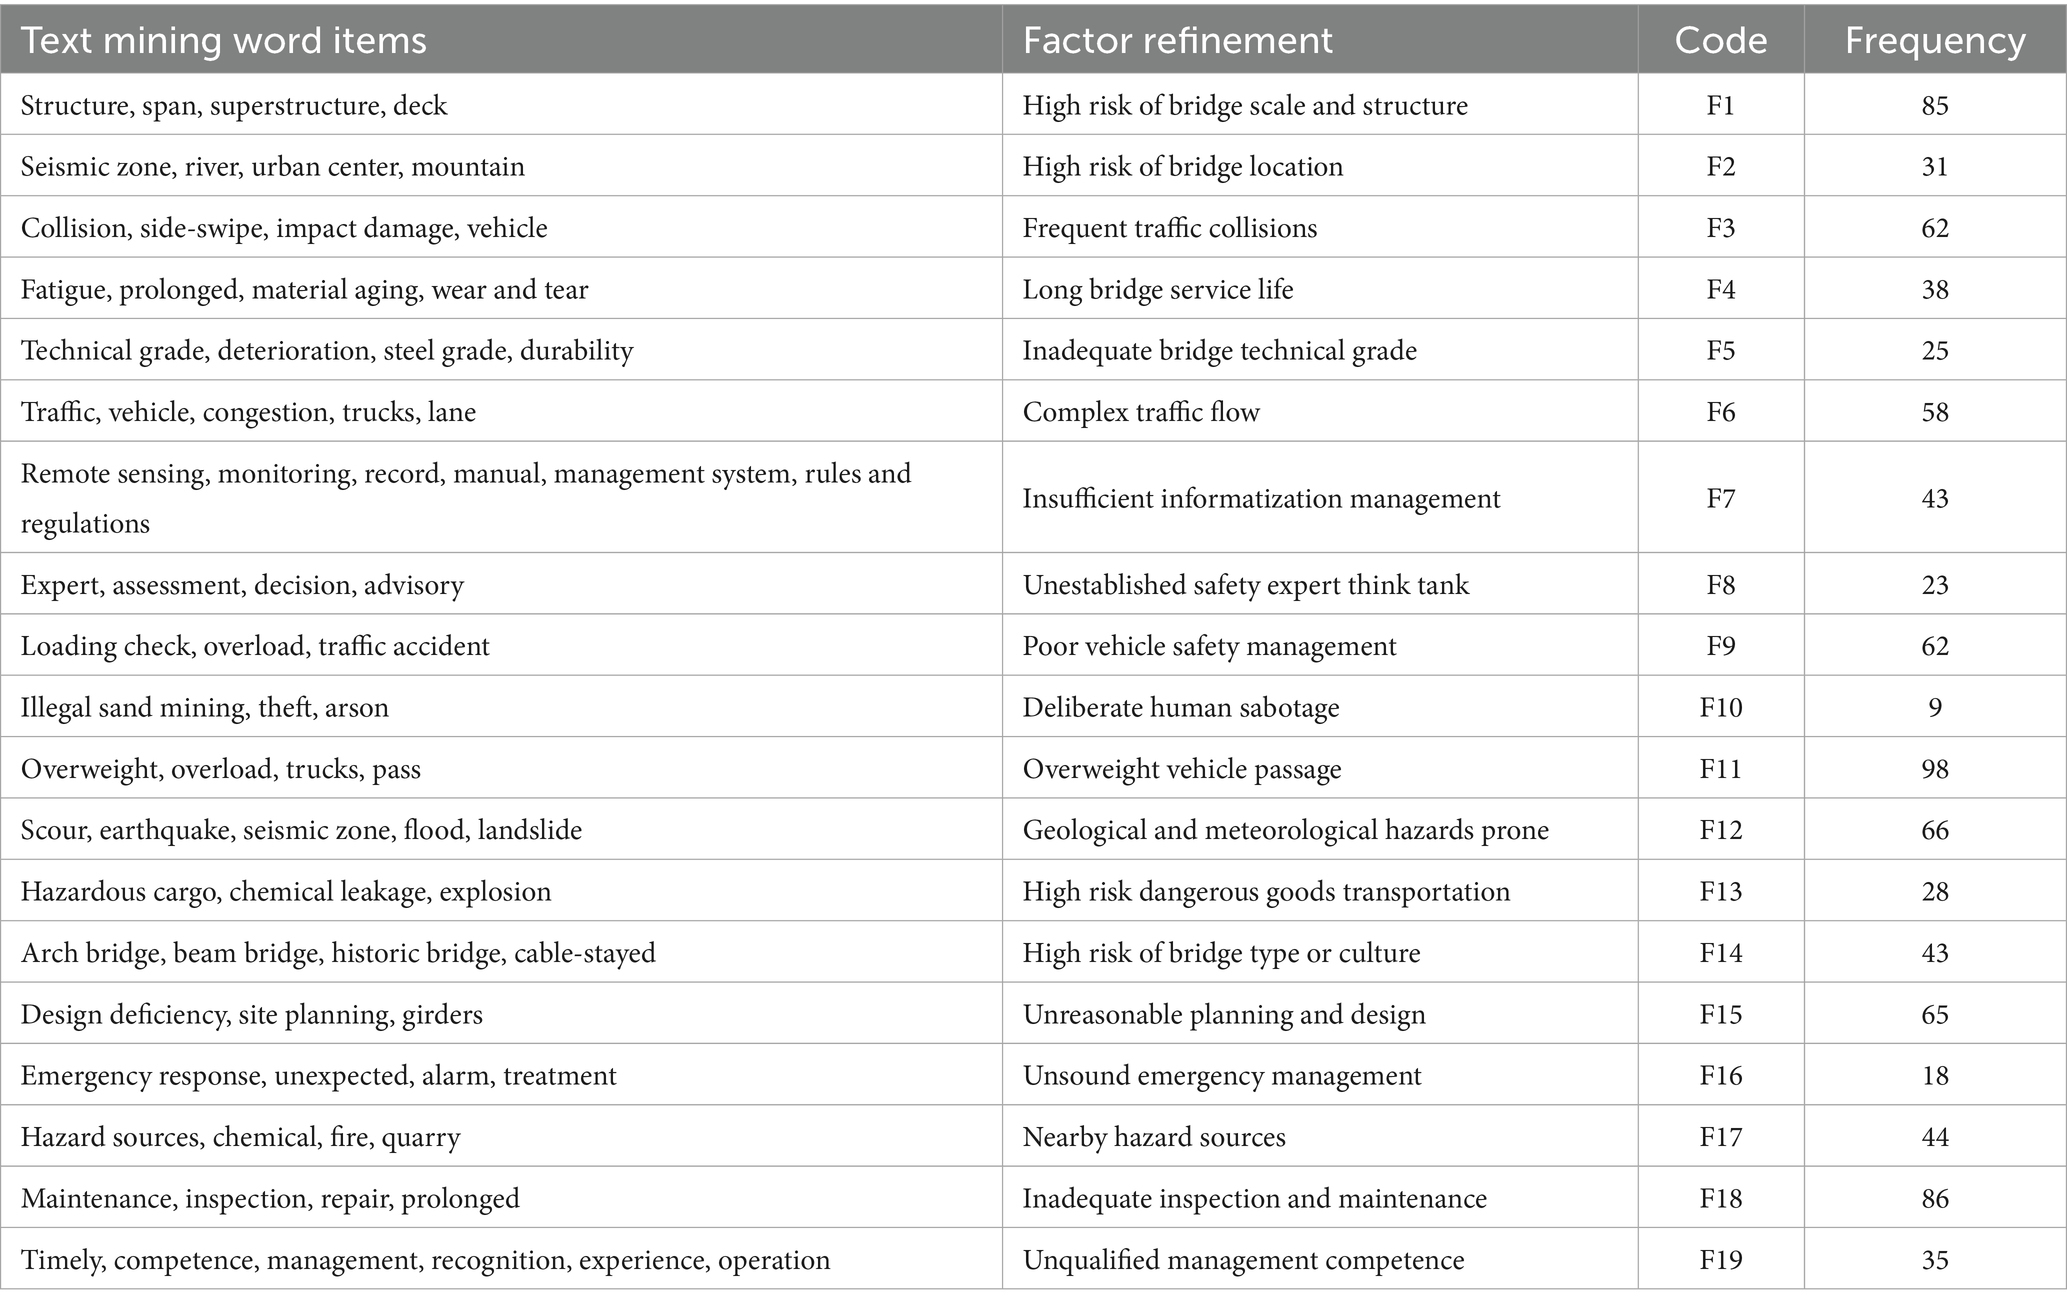This screenshot has width=2067, height=1307.
Task: Select 'Hazardous cargo, chemical leakage, explosion' cell
Action: tap(286, 892)
